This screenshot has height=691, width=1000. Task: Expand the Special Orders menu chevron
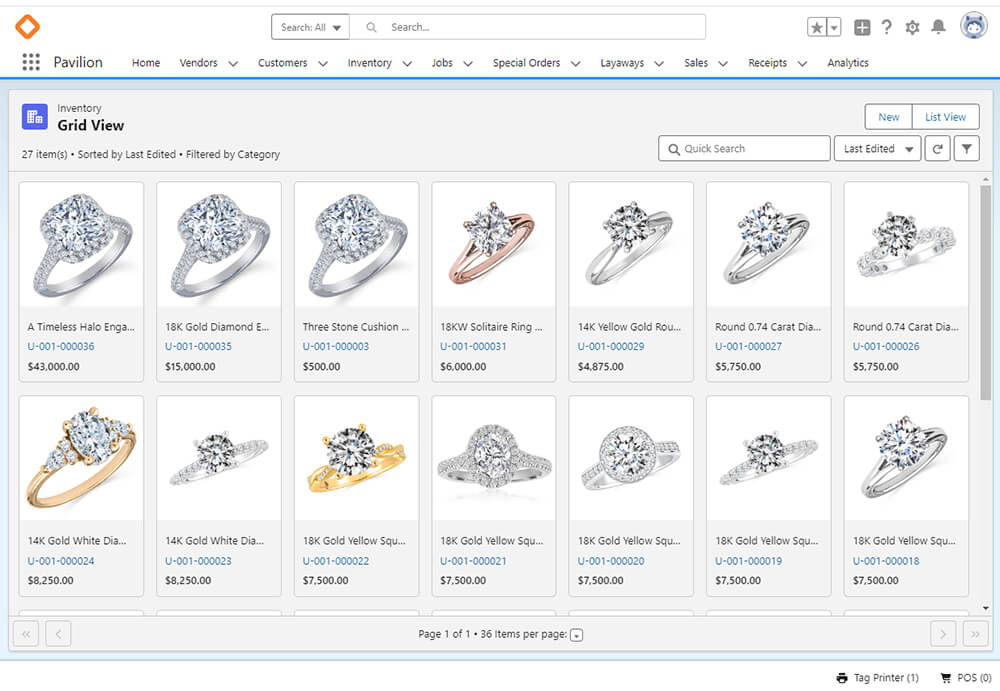tap(575, 63)
